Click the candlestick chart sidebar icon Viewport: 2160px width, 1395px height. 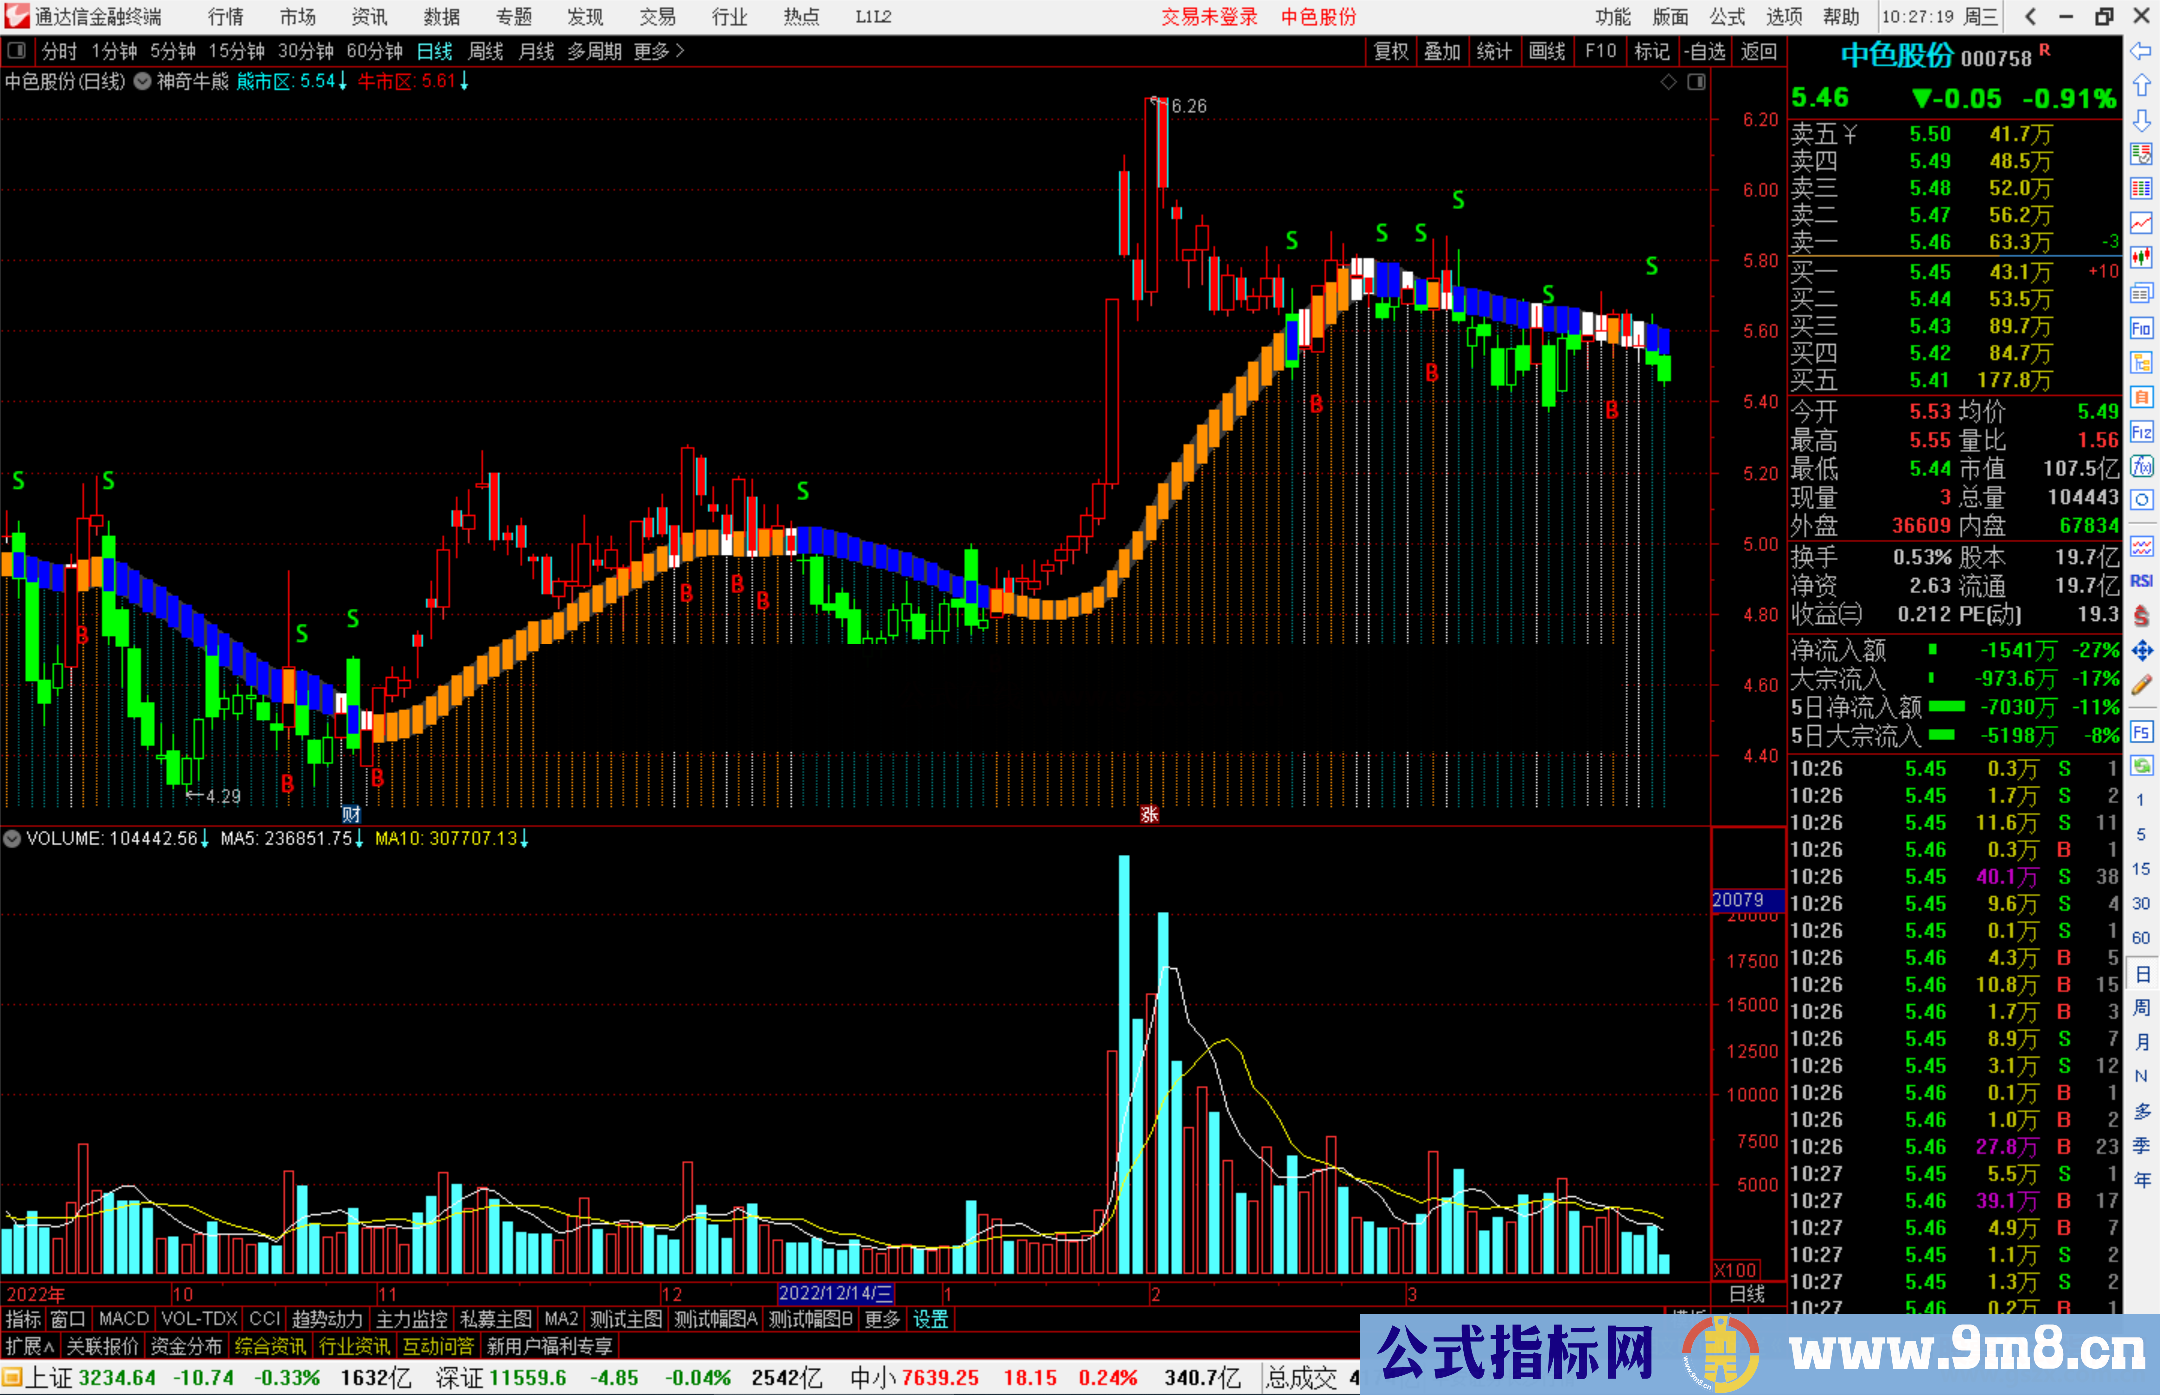click(x=2141, y=258)
